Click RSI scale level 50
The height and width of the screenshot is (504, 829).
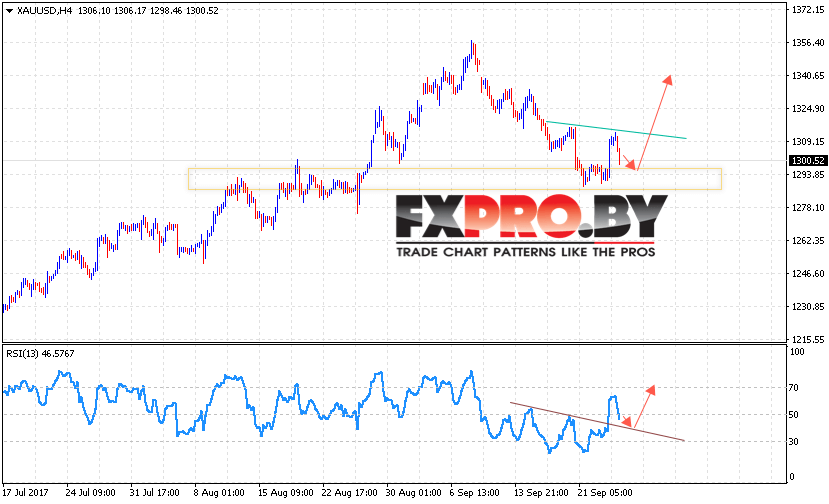pos(794,415)
